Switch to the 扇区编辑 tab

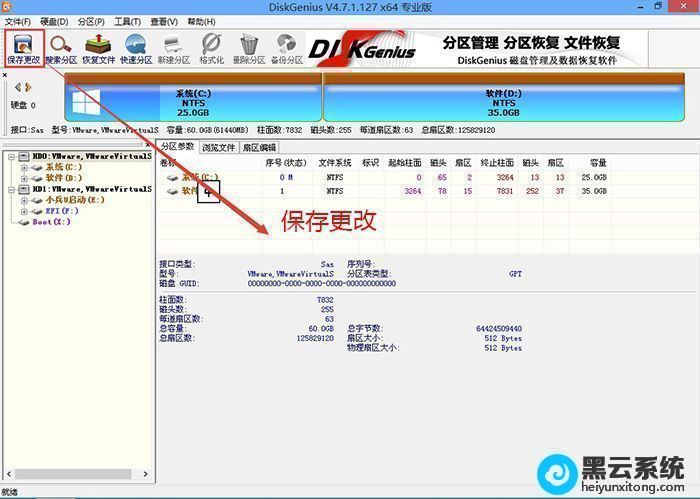(x=259, y=147)
